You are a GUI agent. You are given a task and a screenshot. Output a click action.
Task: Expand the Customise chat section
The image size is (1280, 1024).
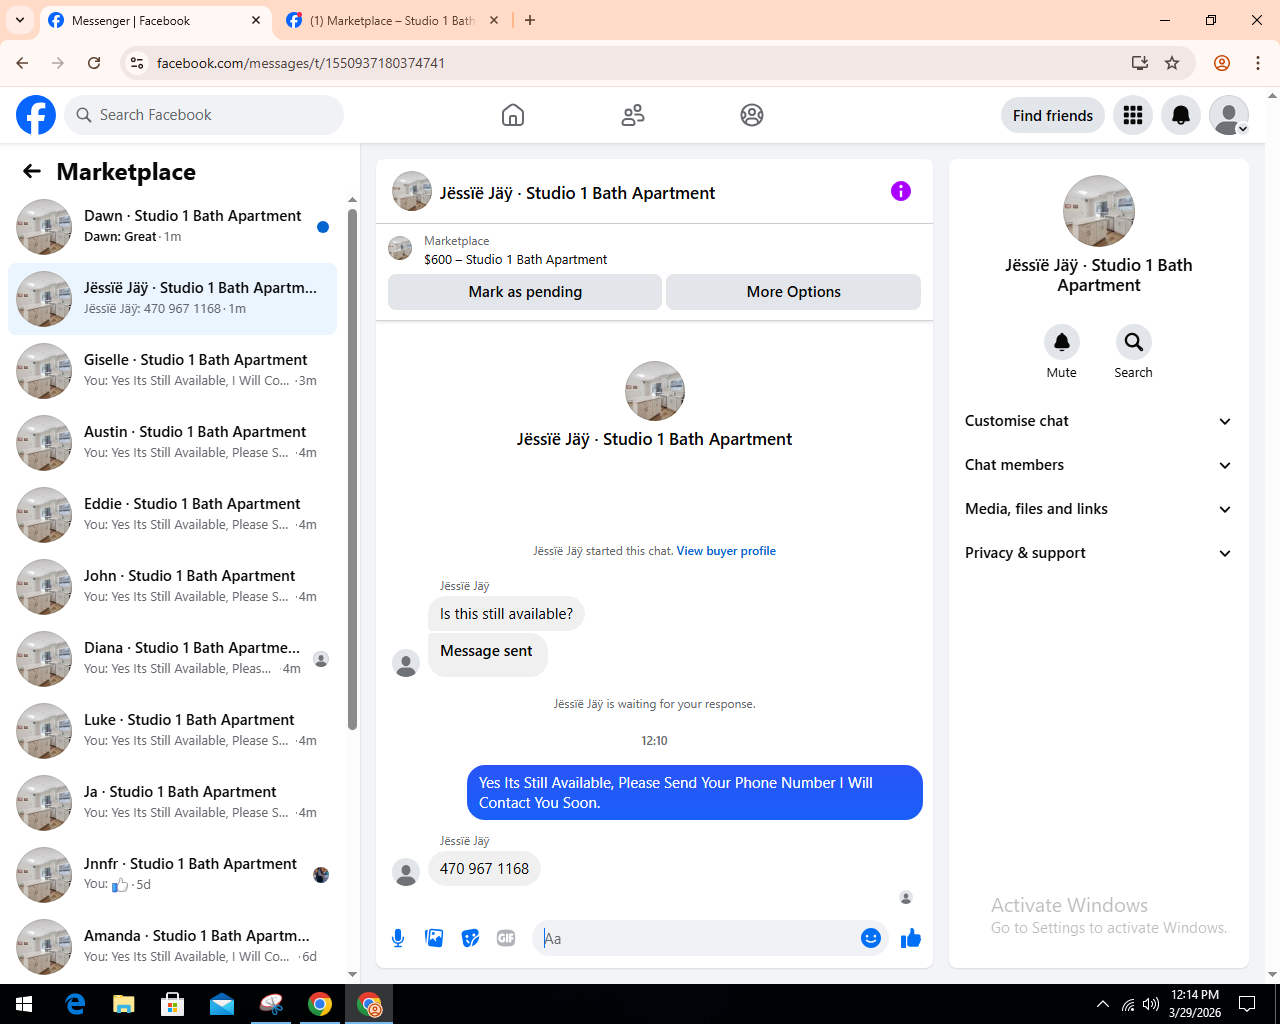[1098, 421]
